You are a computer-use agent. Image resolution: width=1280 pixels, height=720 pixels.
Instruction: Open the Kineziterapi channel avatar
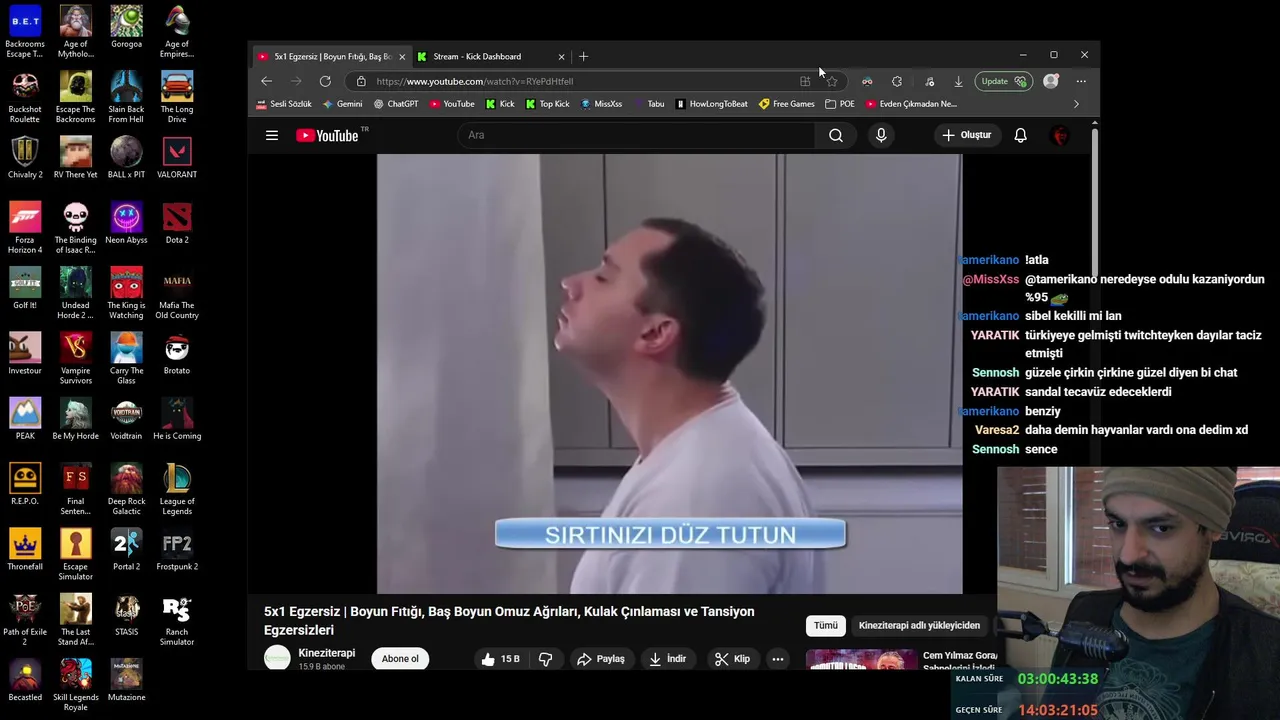277,658
